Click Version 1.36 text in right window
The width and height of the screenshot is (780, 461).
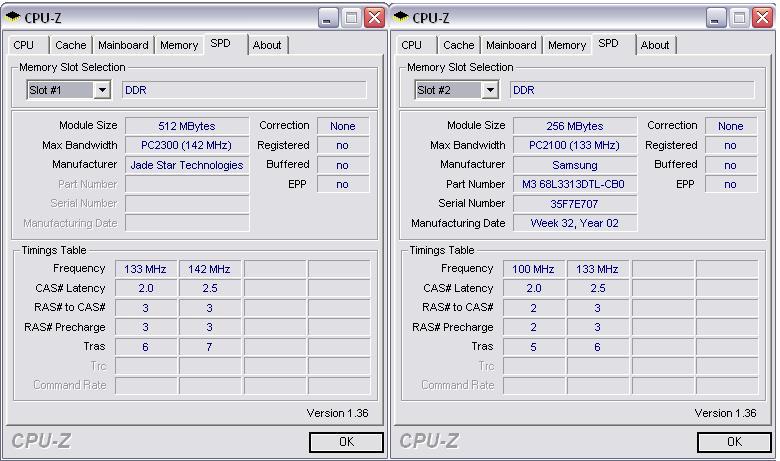(726, 413)
